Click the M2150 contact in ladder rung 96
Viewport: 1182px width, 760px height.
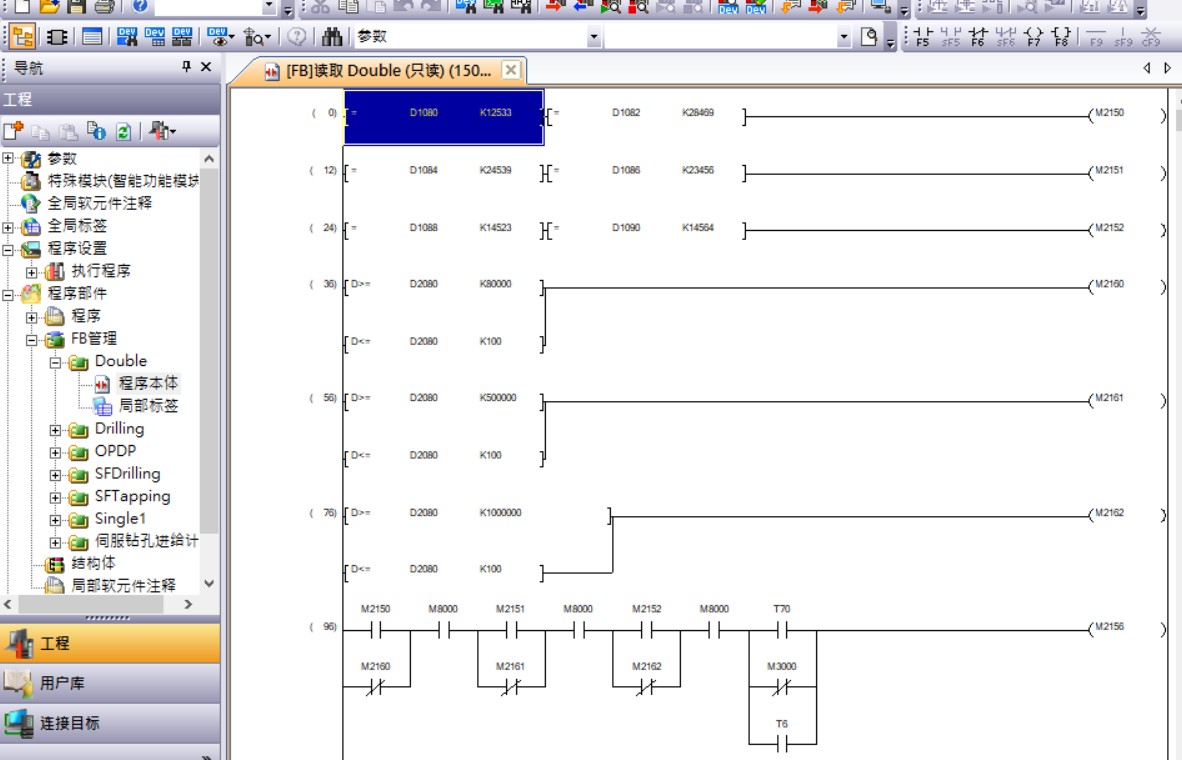376,631
